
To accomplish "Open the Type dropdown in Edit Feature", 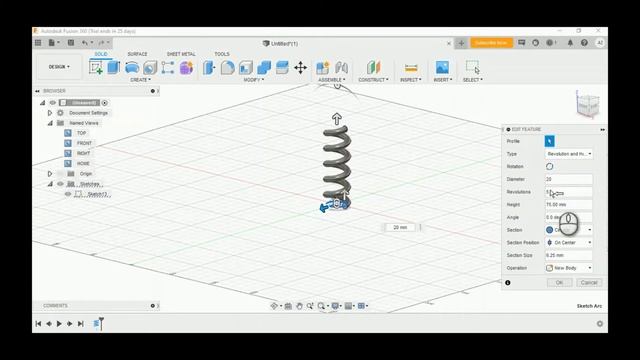I will 569,154.
